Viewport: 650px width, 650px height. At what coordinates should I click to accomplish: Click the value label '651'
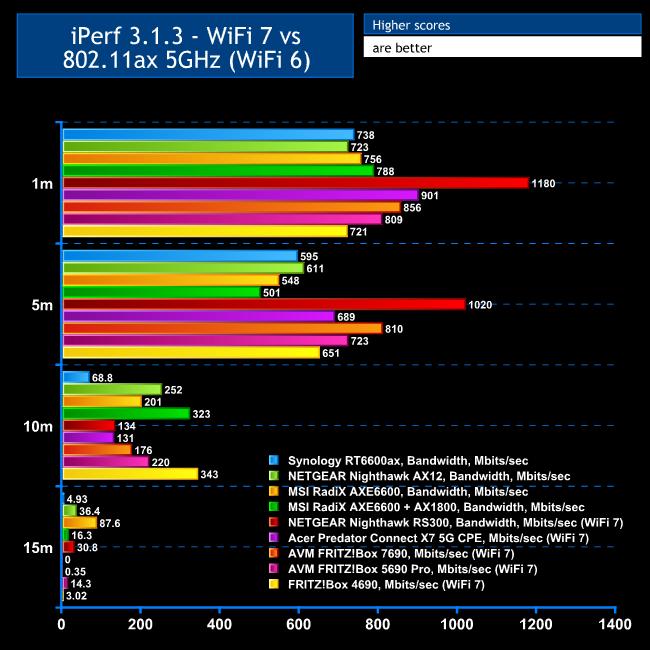pos(331,353)
